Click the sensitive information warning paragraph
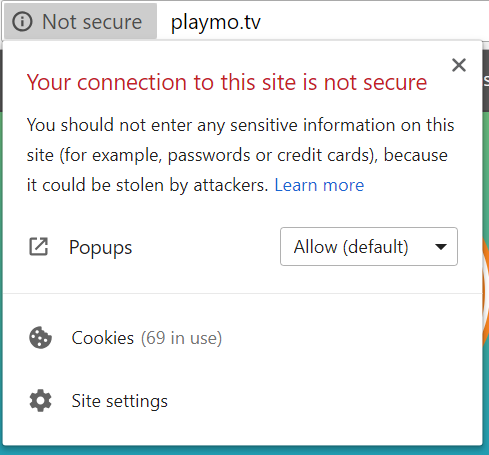 point(240,155)
